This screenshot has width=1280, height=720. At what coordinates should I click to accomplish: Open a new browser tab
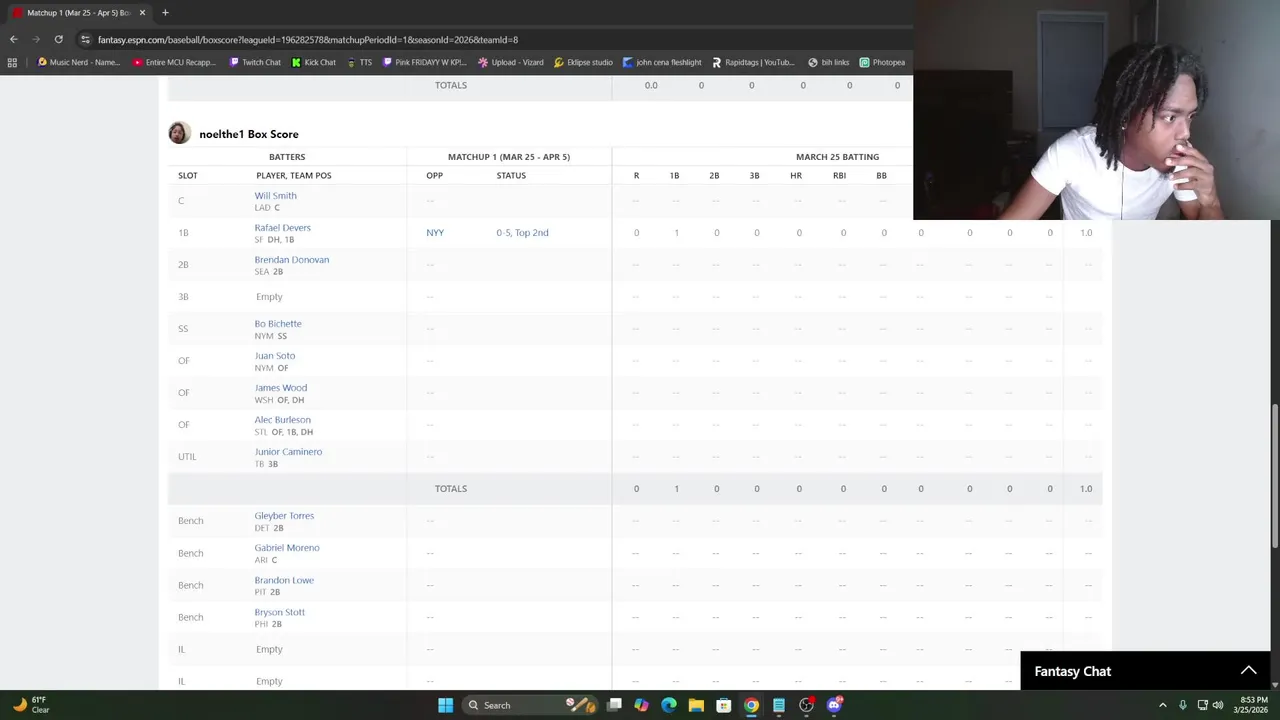[165, 12]
